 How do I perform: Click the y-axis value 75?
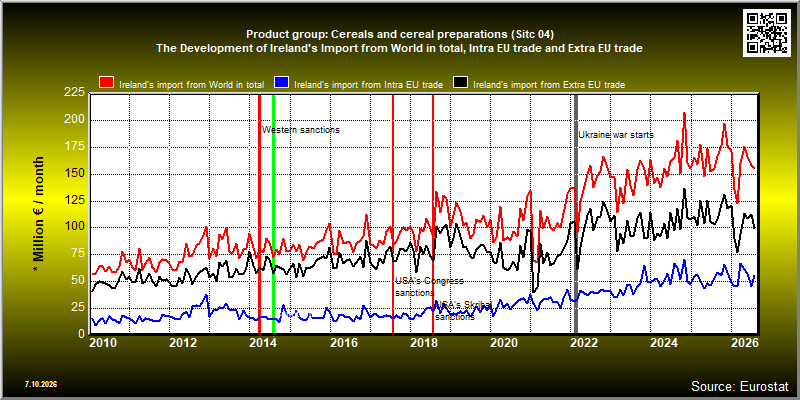(x=78, y=254)
